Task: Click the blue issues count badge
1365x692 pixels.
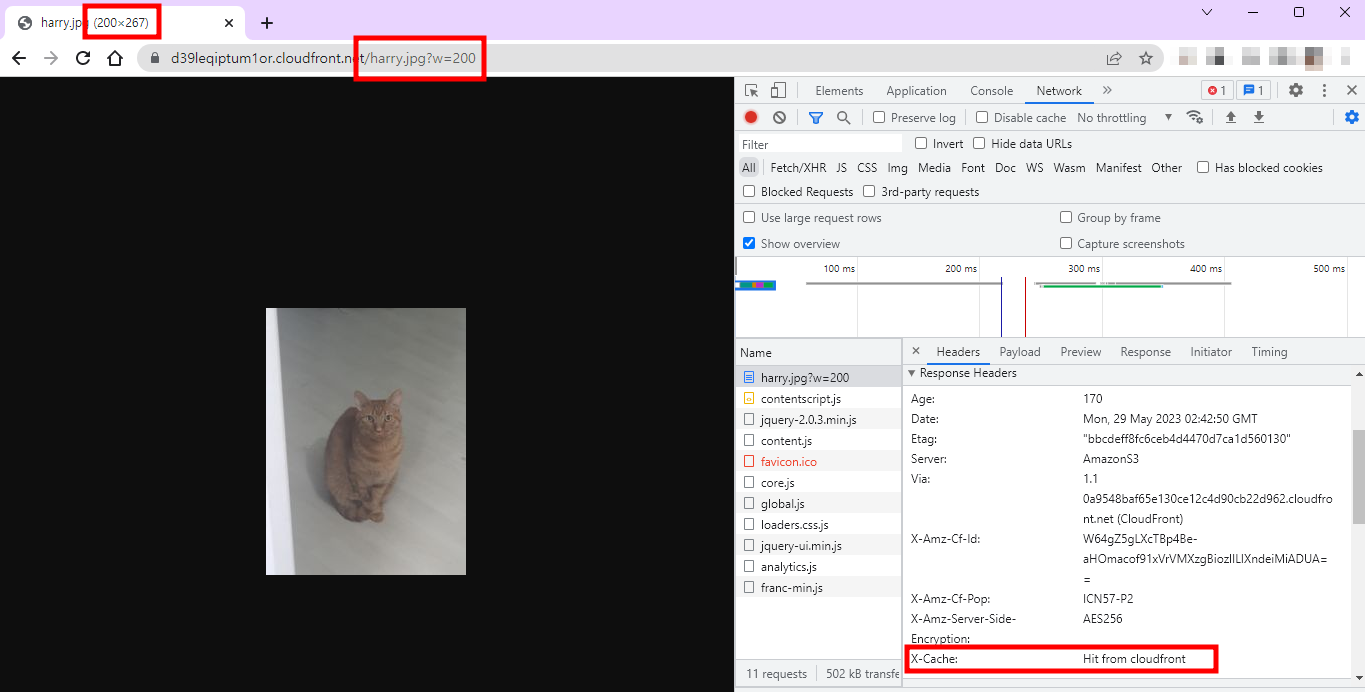Action: coord(1253,90)
